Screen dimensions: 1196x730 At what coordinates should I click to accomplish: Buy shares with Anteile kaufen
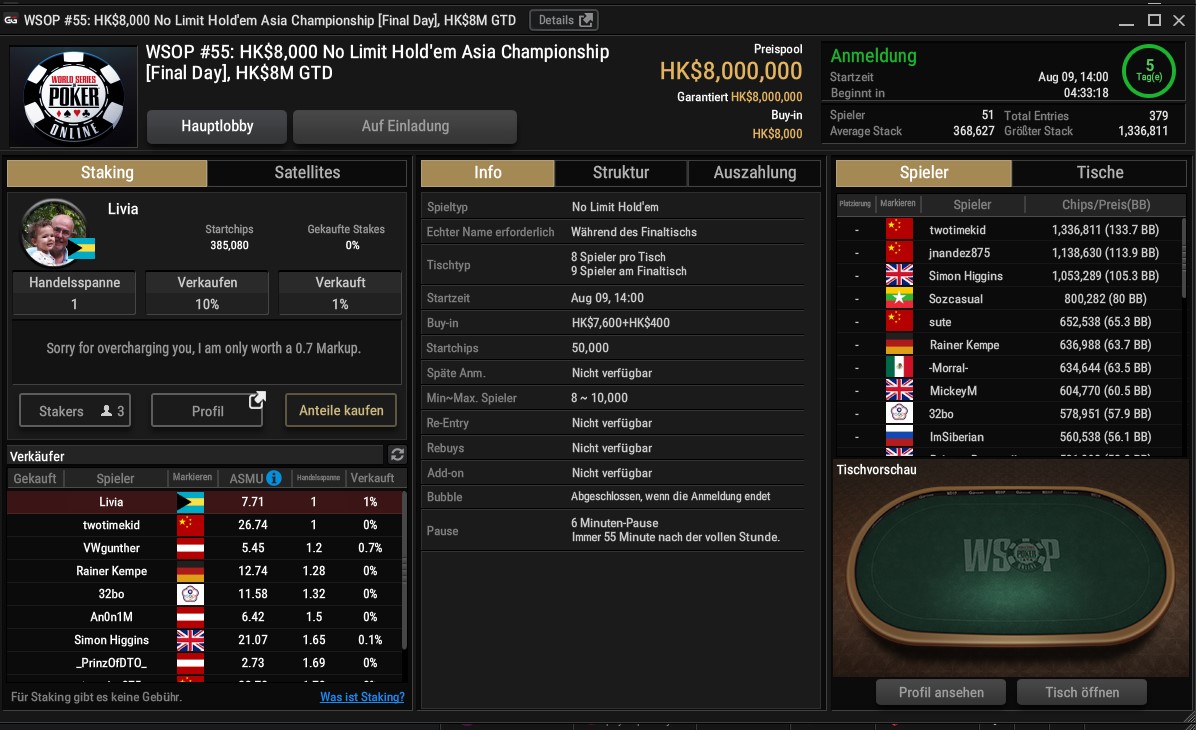coord(341,410)
